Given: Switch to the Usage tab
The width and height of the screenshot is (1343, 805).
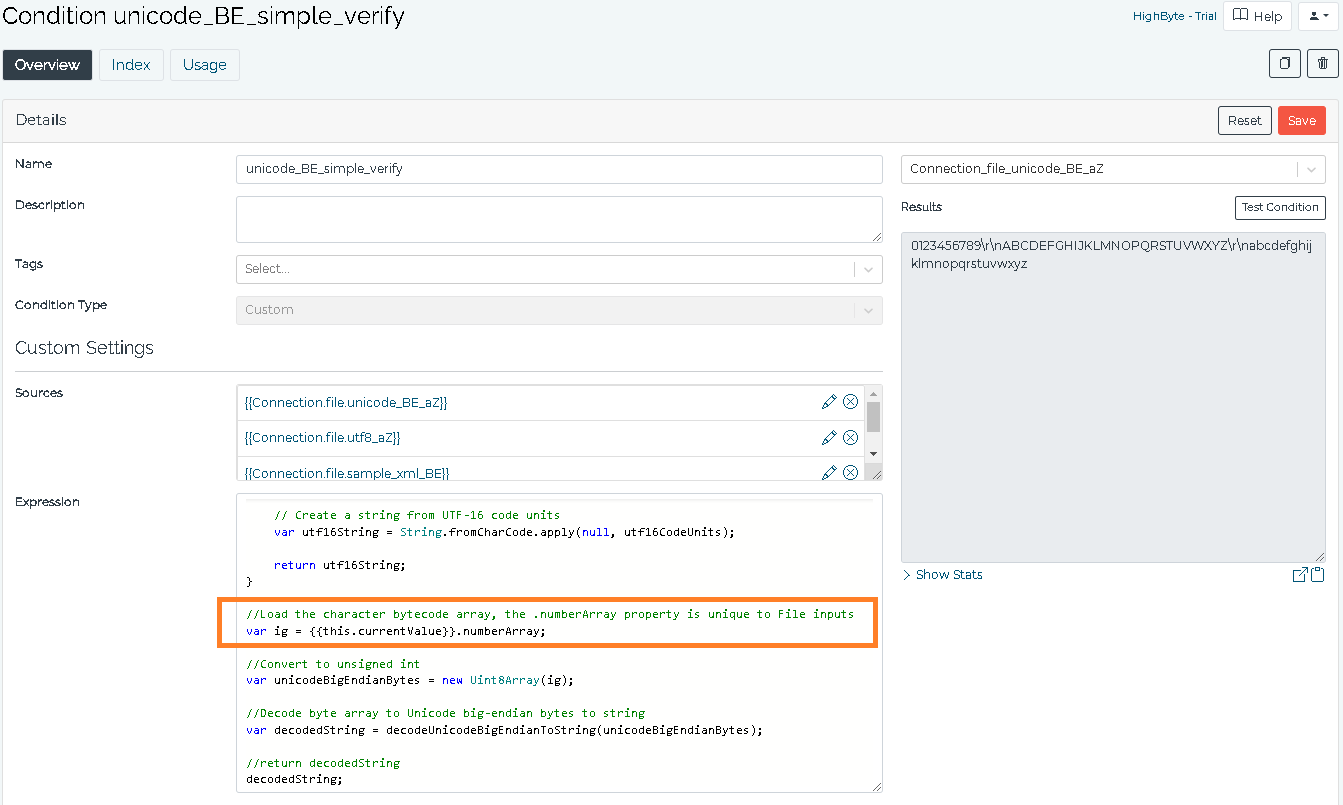Looking at the screenshot, I should point(204,64).
